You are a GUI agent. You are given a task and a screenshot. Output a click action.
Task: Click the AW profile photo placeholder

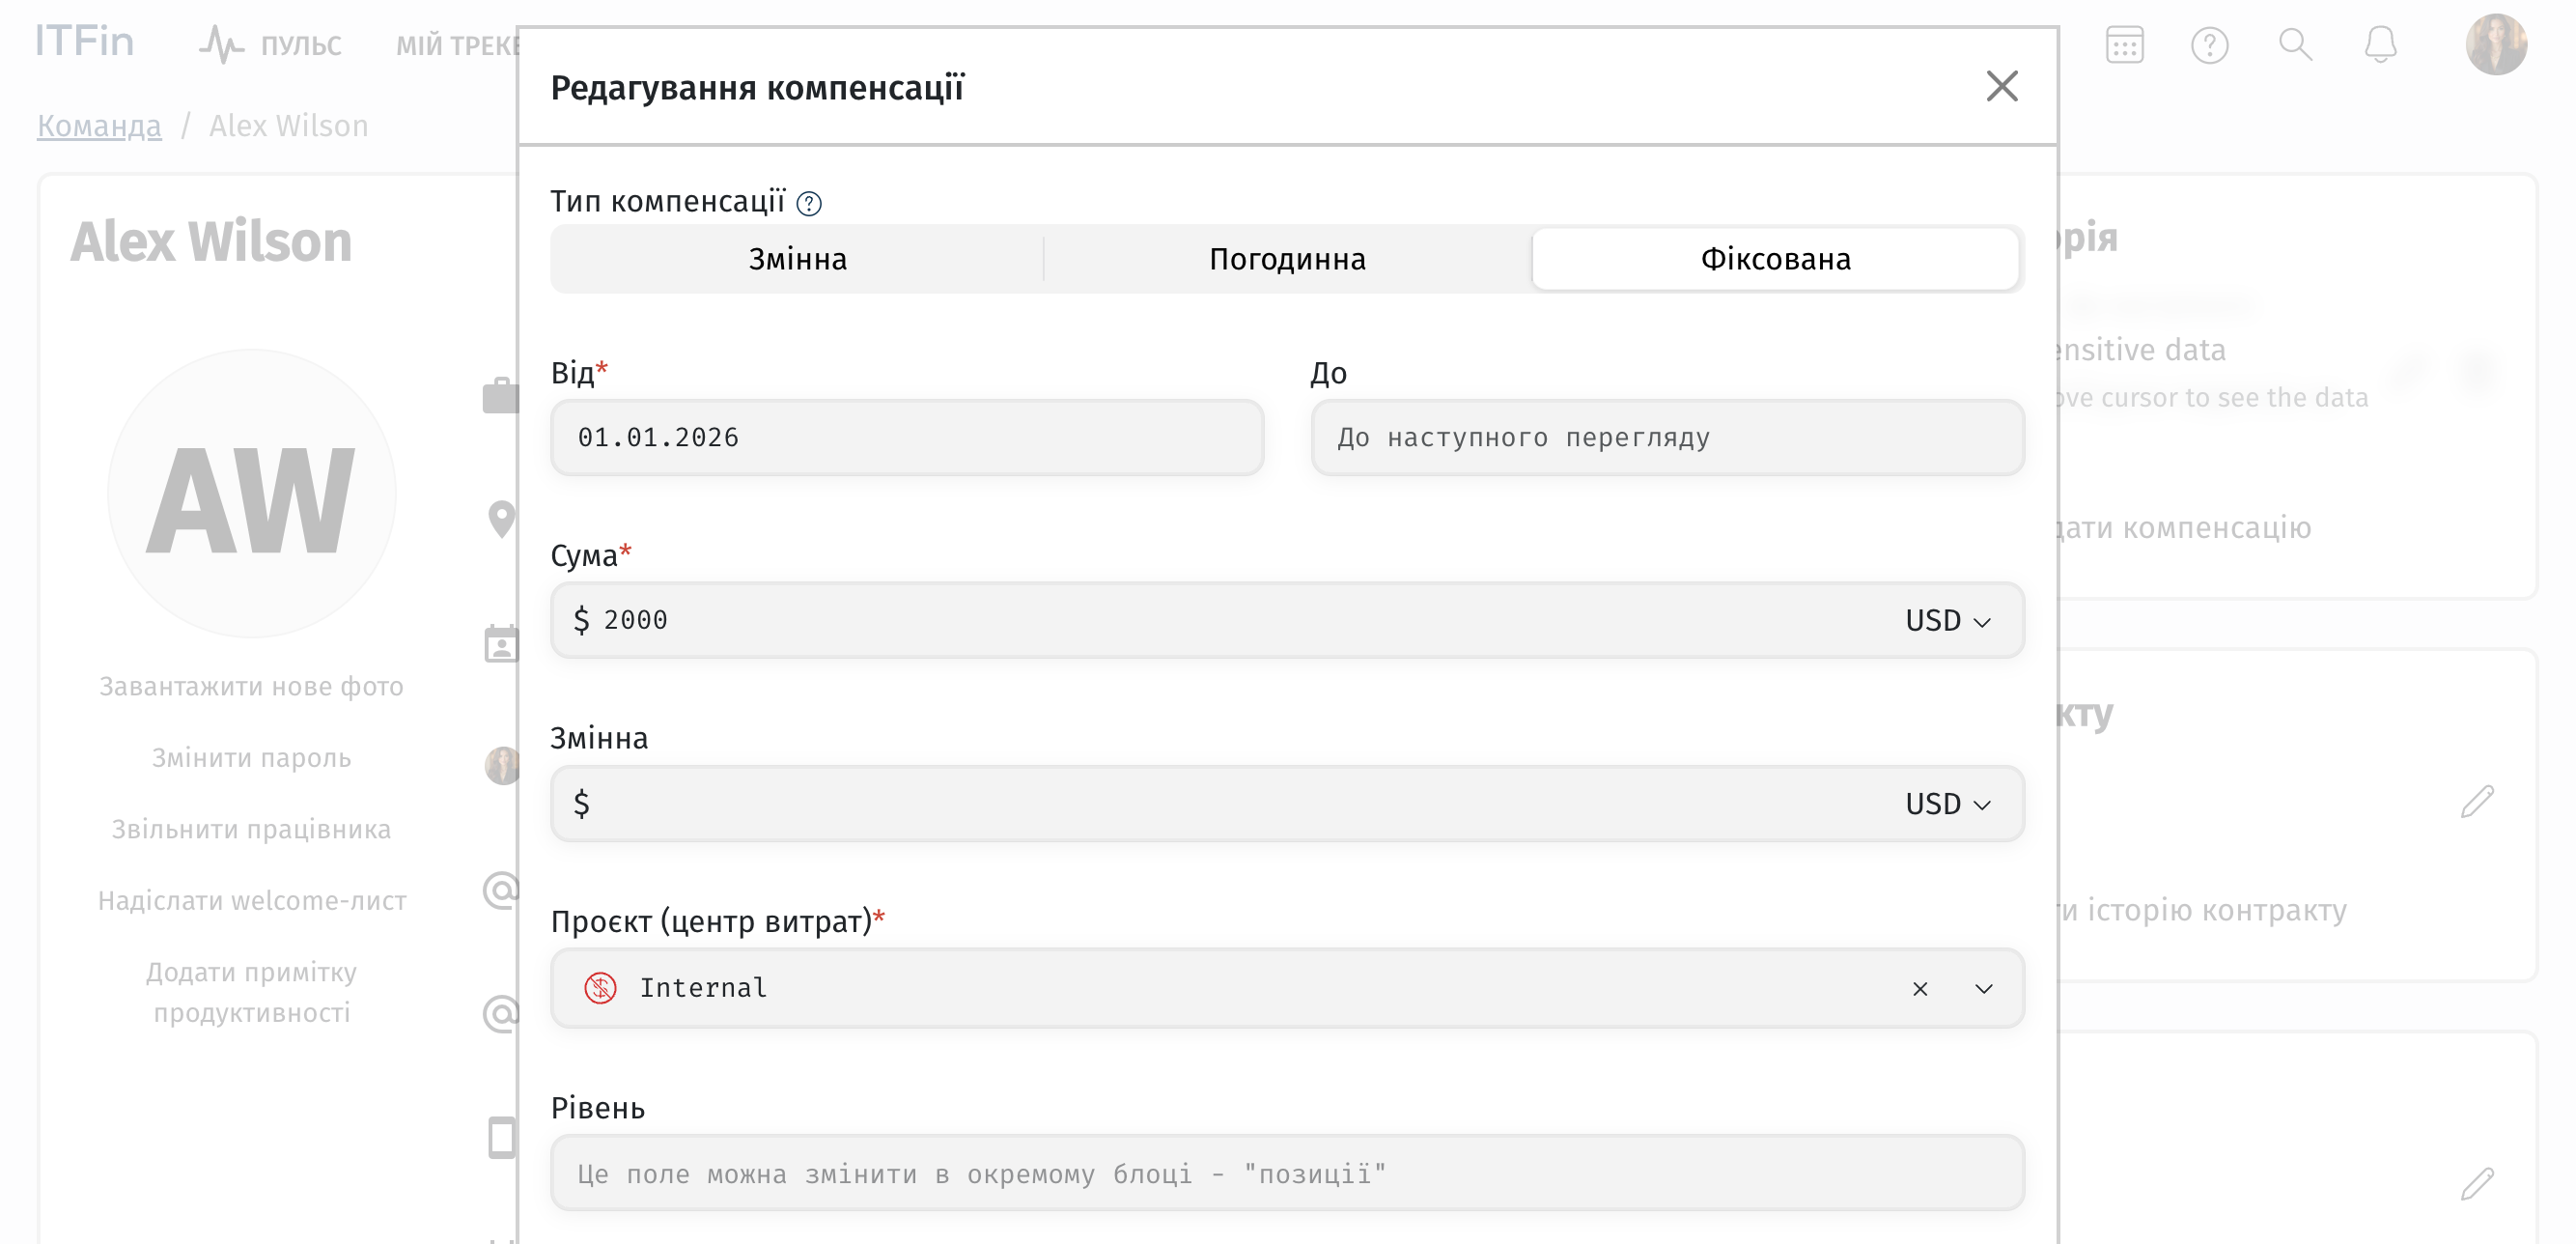click(x=251, y=493)
